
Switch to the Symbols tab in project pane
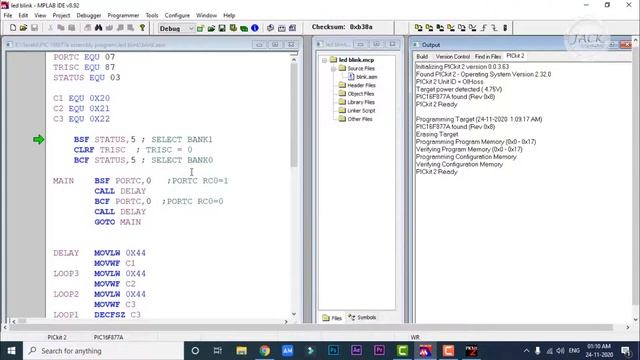point(362,317)
